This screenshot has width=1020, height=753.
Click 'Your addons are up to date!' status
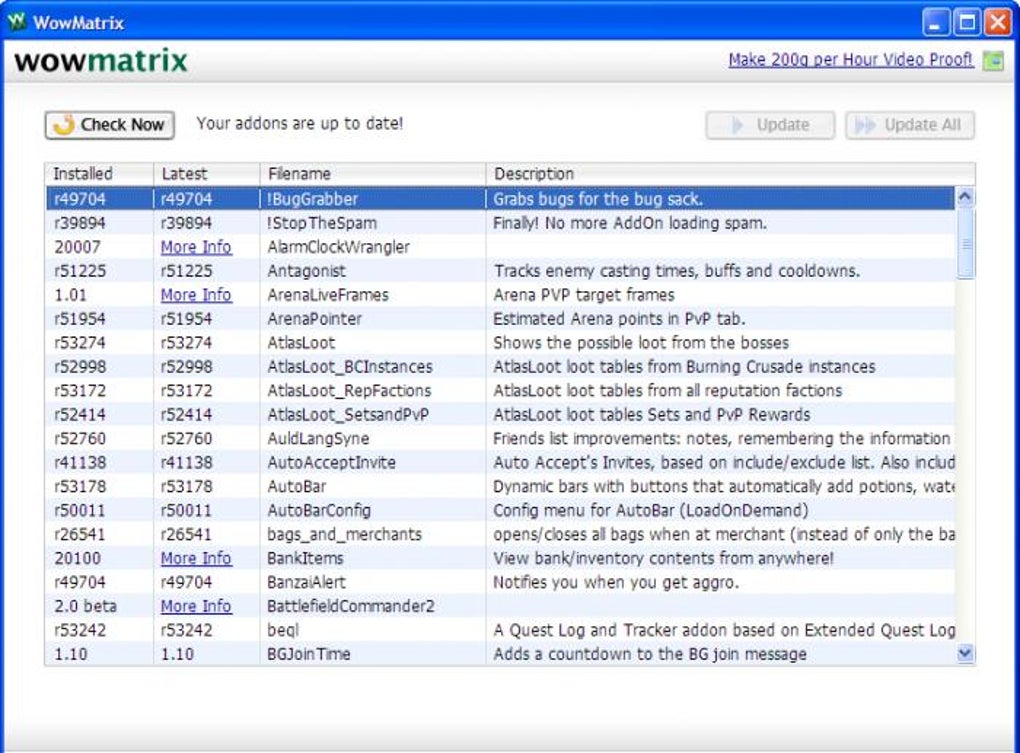coord(300,124)
